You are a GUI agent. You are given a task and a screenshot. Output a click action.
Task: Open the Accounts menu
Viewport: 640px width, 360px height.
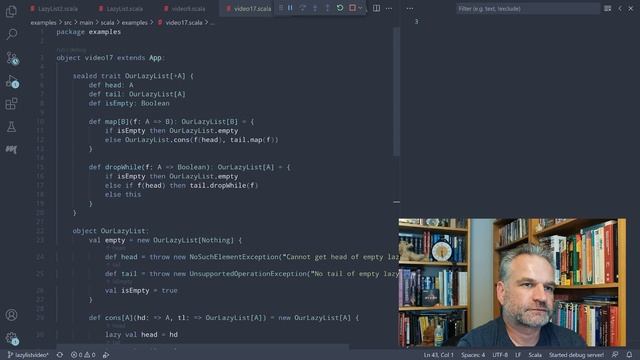(x=11, y=315)
